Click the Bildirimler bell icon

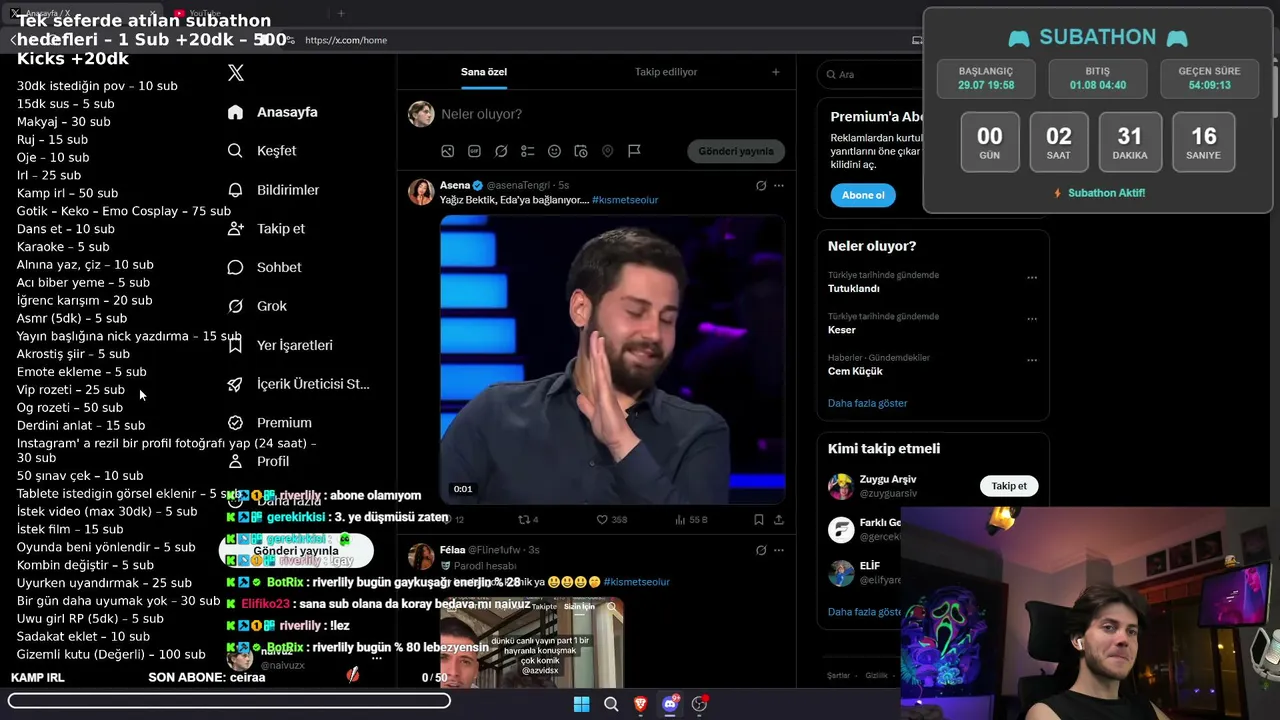(x=236, y=190)
